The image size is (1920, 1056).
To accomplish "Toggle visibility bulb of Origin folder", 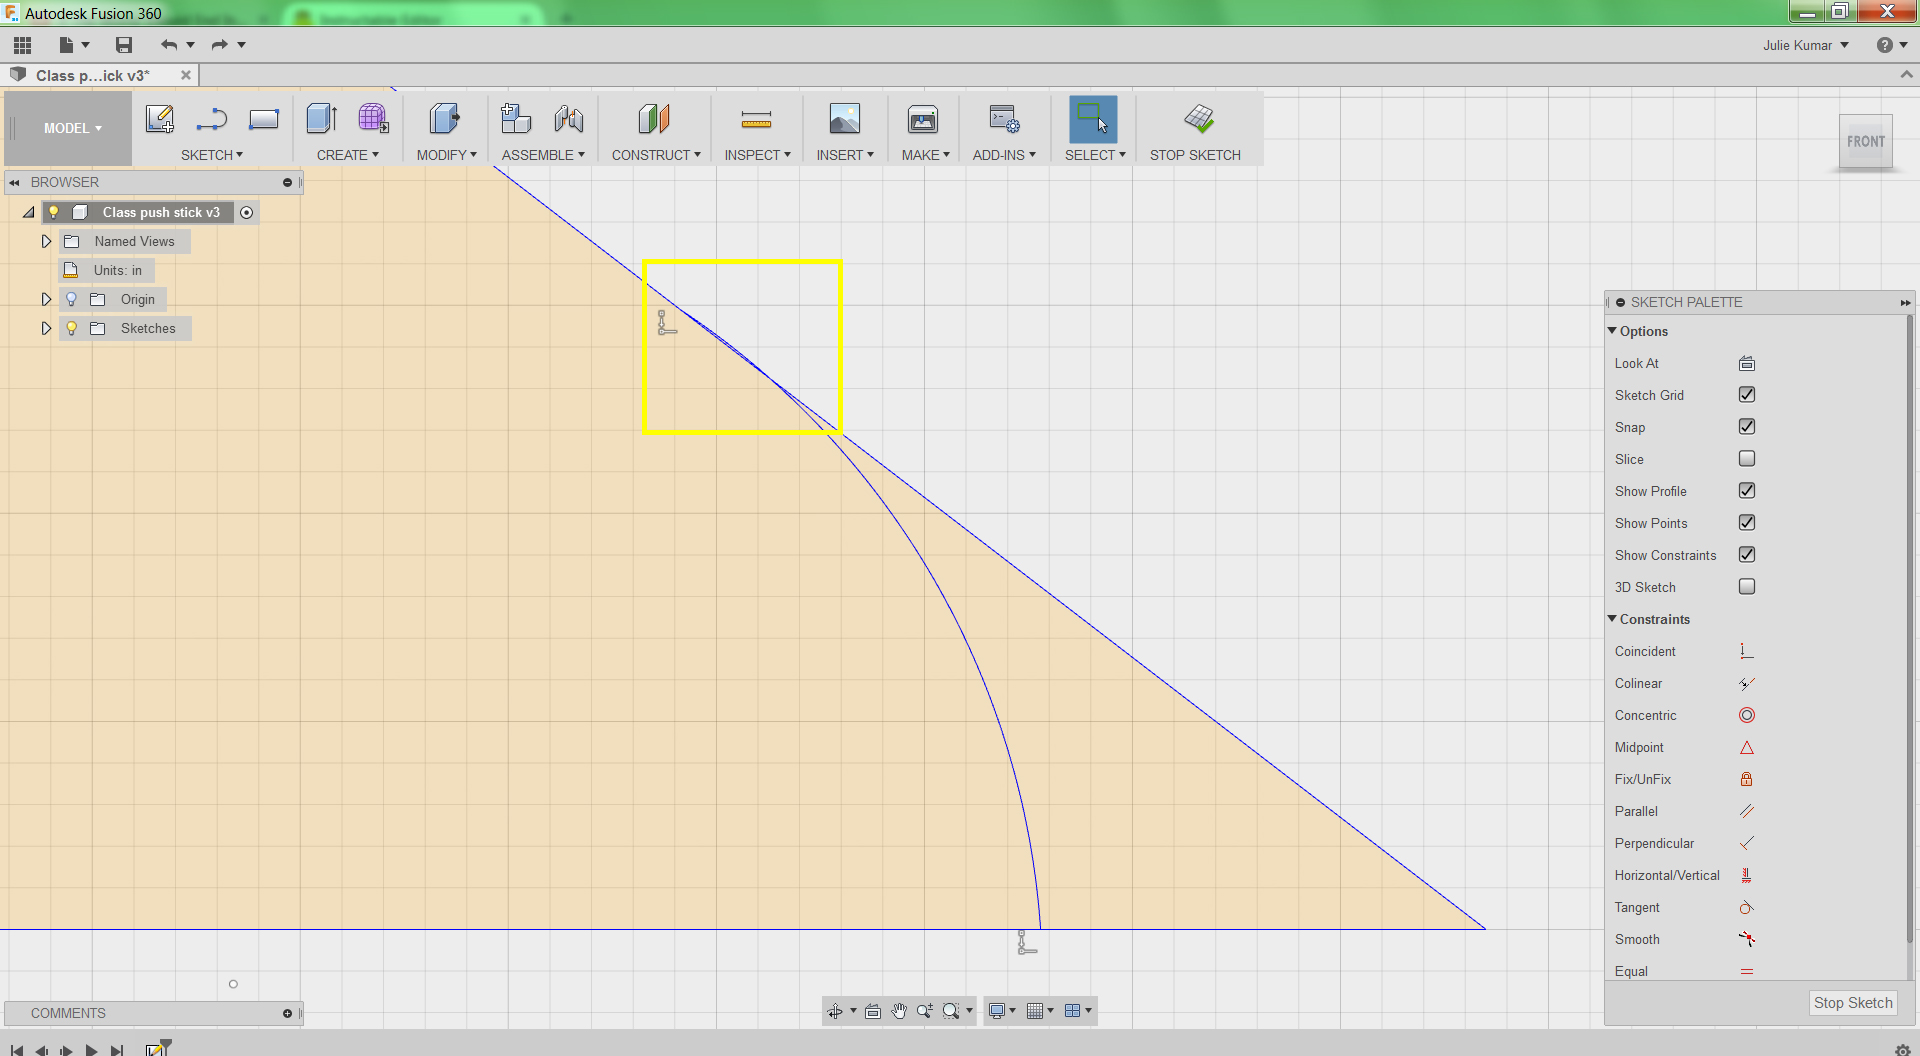I will [x=71, y=299].
